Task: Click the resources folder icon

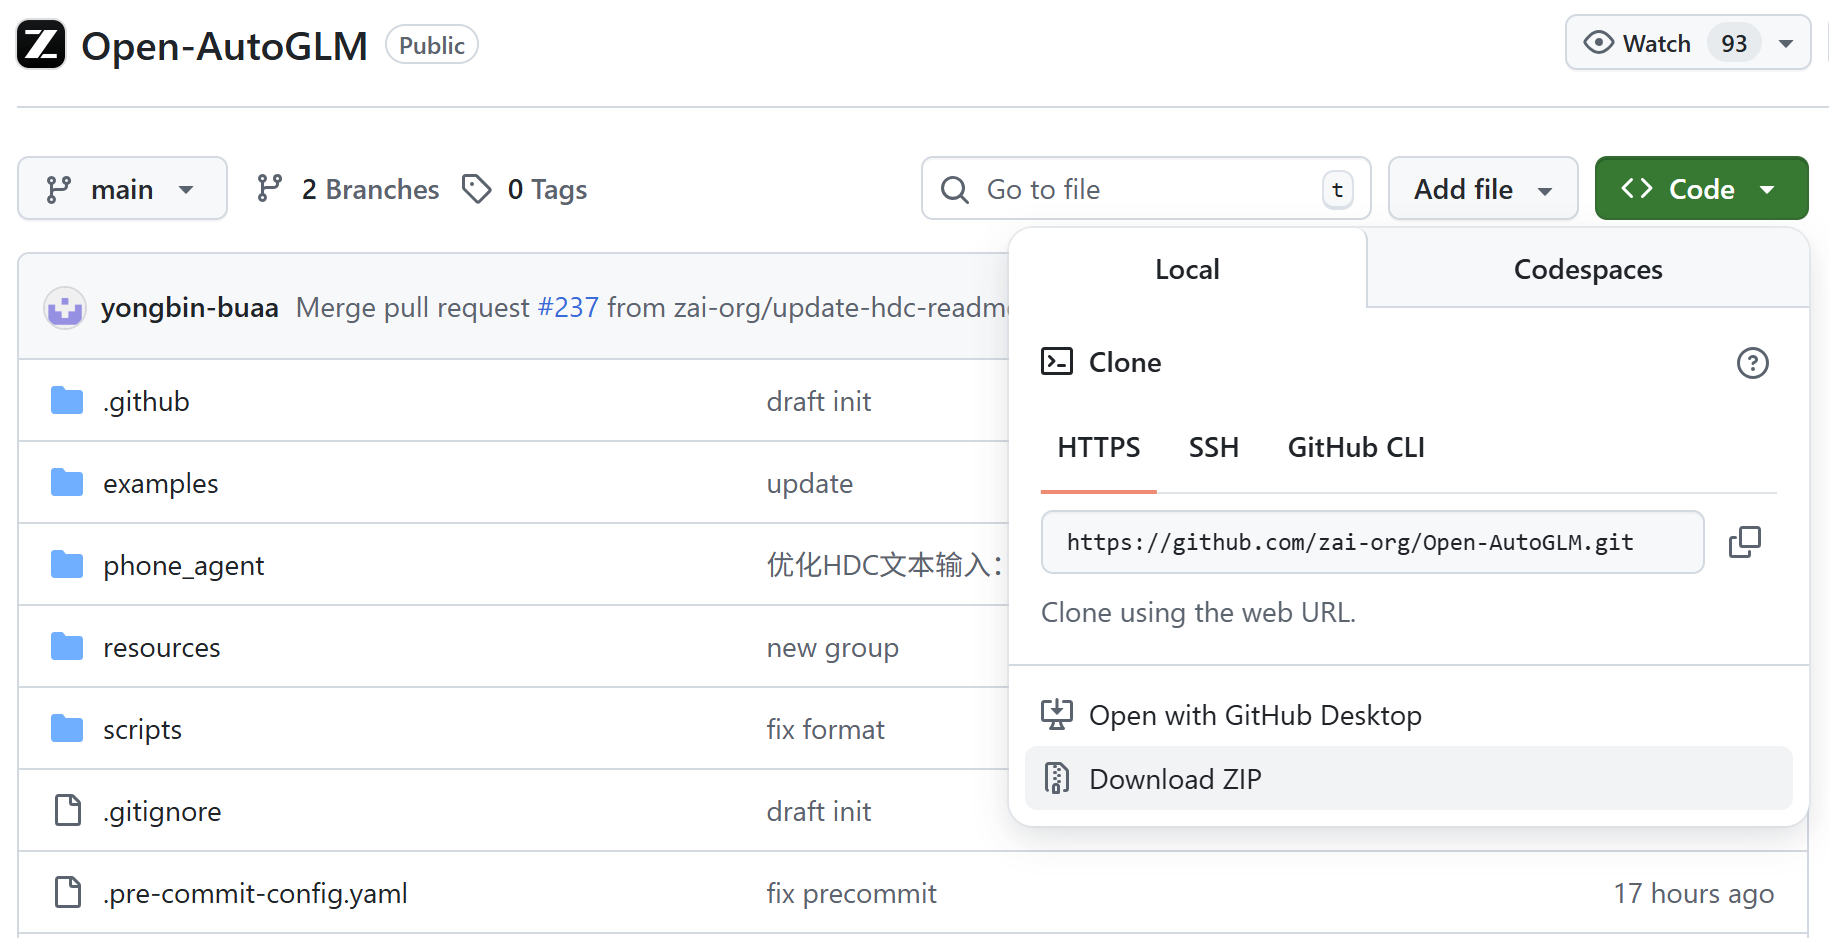Action: [67, 646]
